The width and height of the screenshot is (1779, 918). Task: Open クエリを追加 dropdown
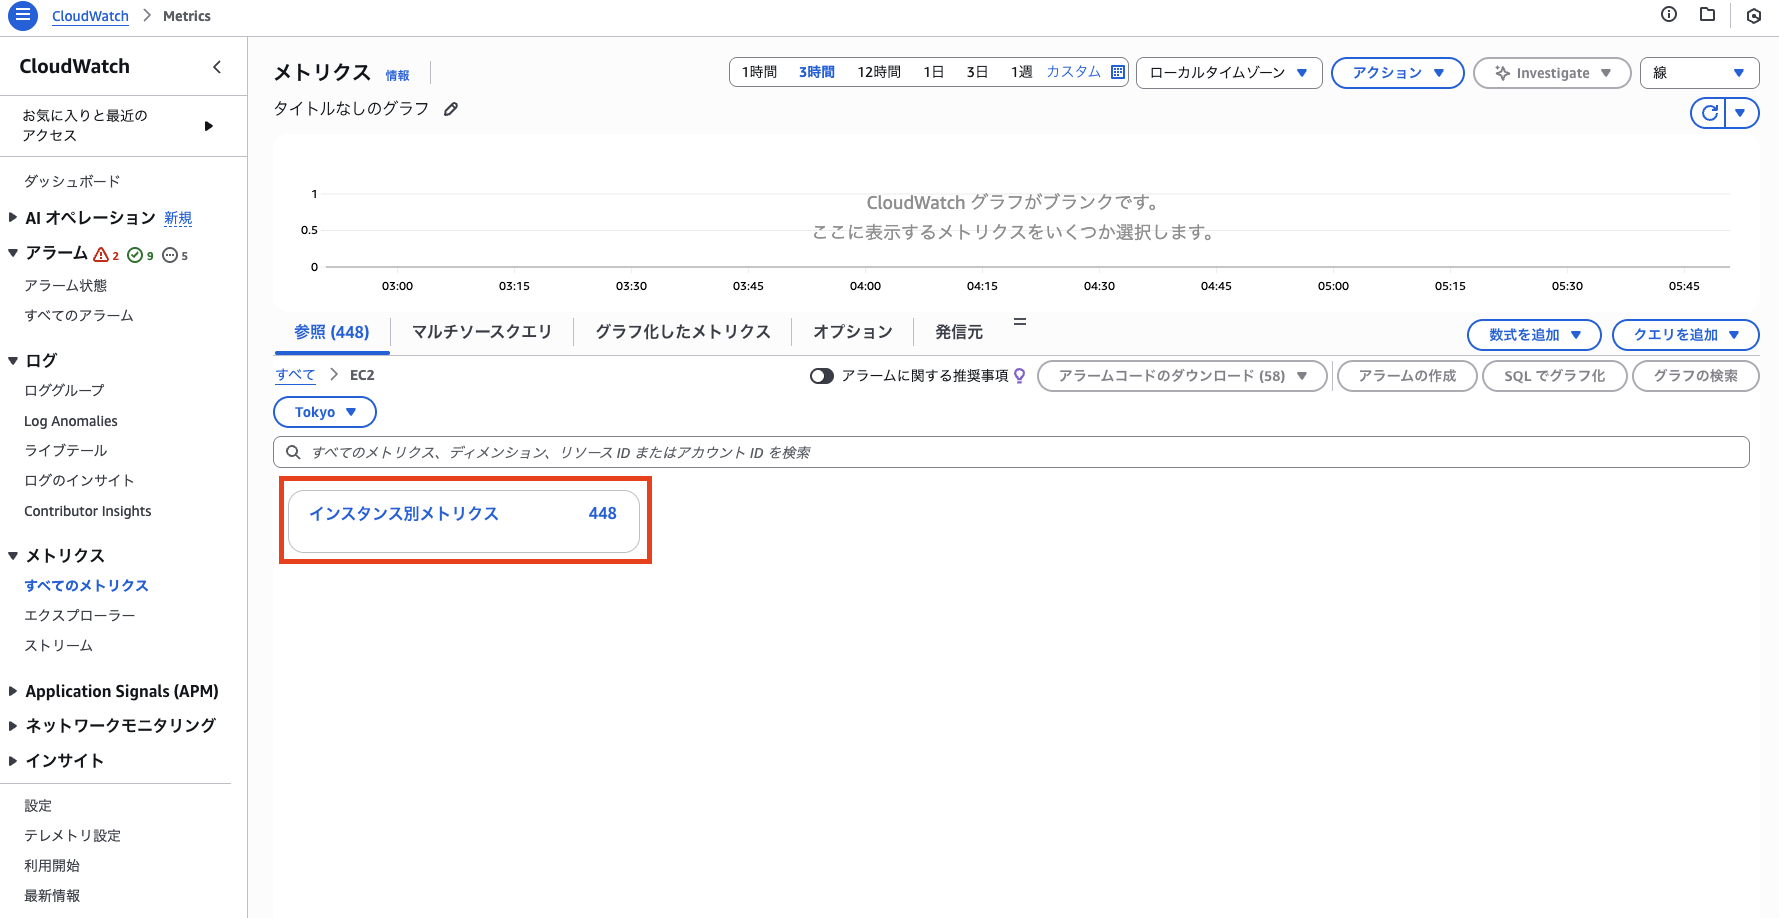pyautogui.click(x=1685, y=335)
